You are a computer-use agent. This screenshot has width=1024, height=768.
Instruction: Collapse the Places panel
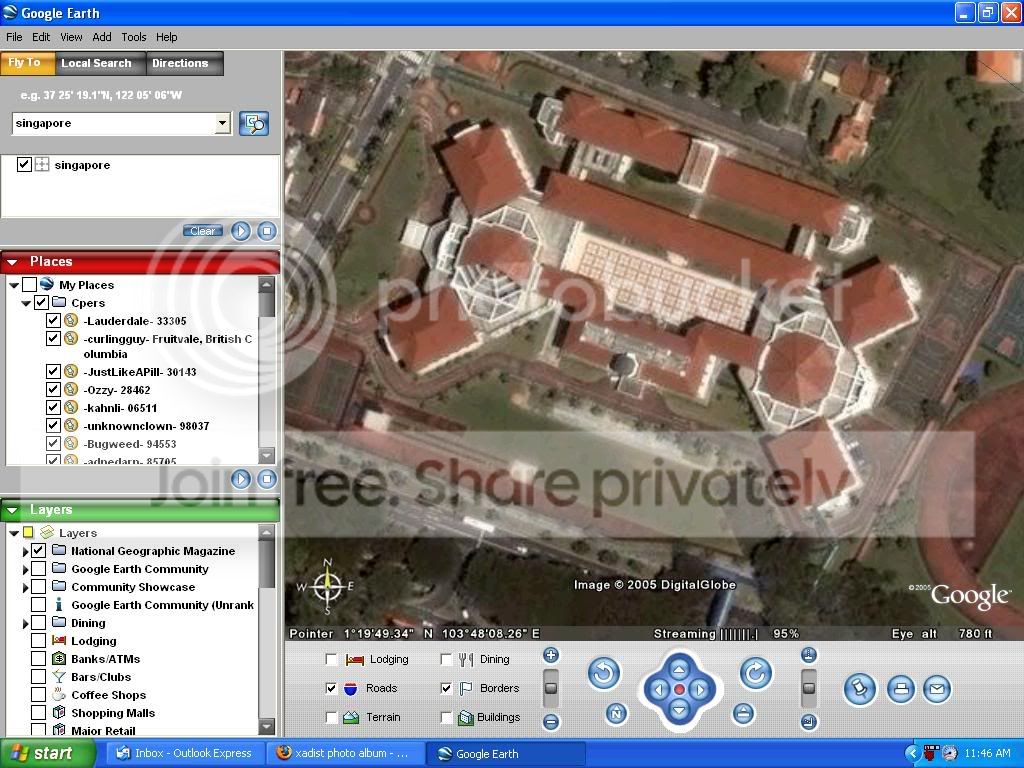[12, 262]
